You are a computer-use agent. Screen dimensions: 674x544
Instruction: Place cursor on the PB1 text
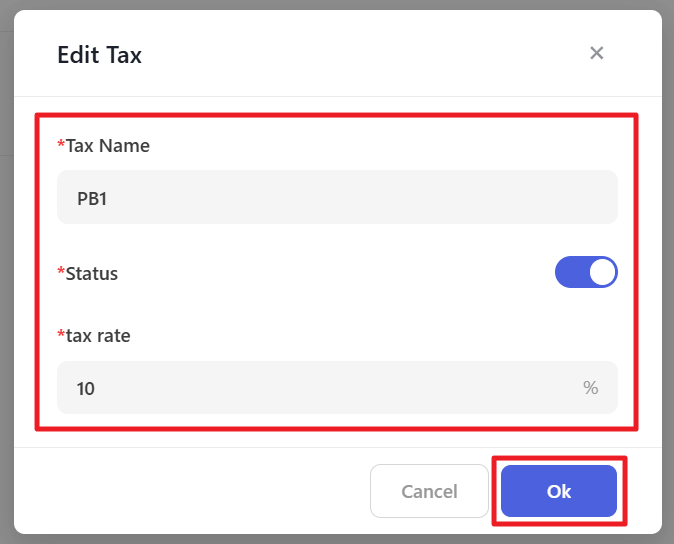click(x=92, y=198)
